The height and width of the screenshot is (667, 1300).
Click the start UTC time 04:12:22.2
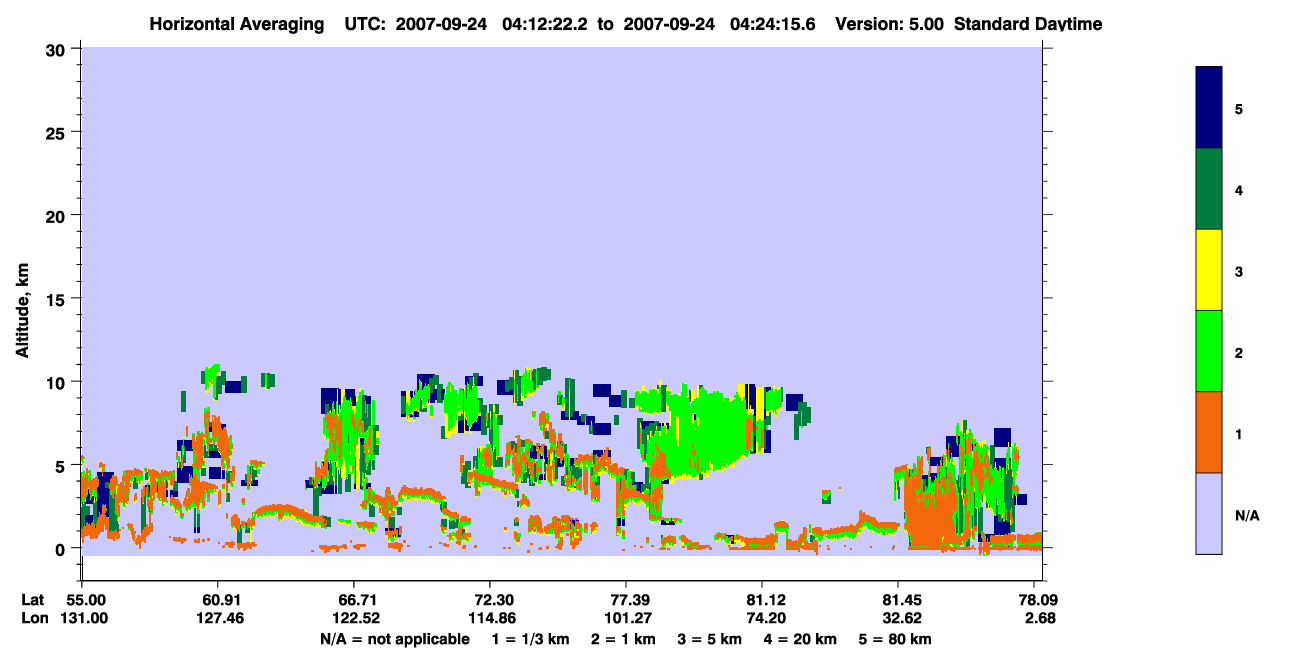(543, 24)
